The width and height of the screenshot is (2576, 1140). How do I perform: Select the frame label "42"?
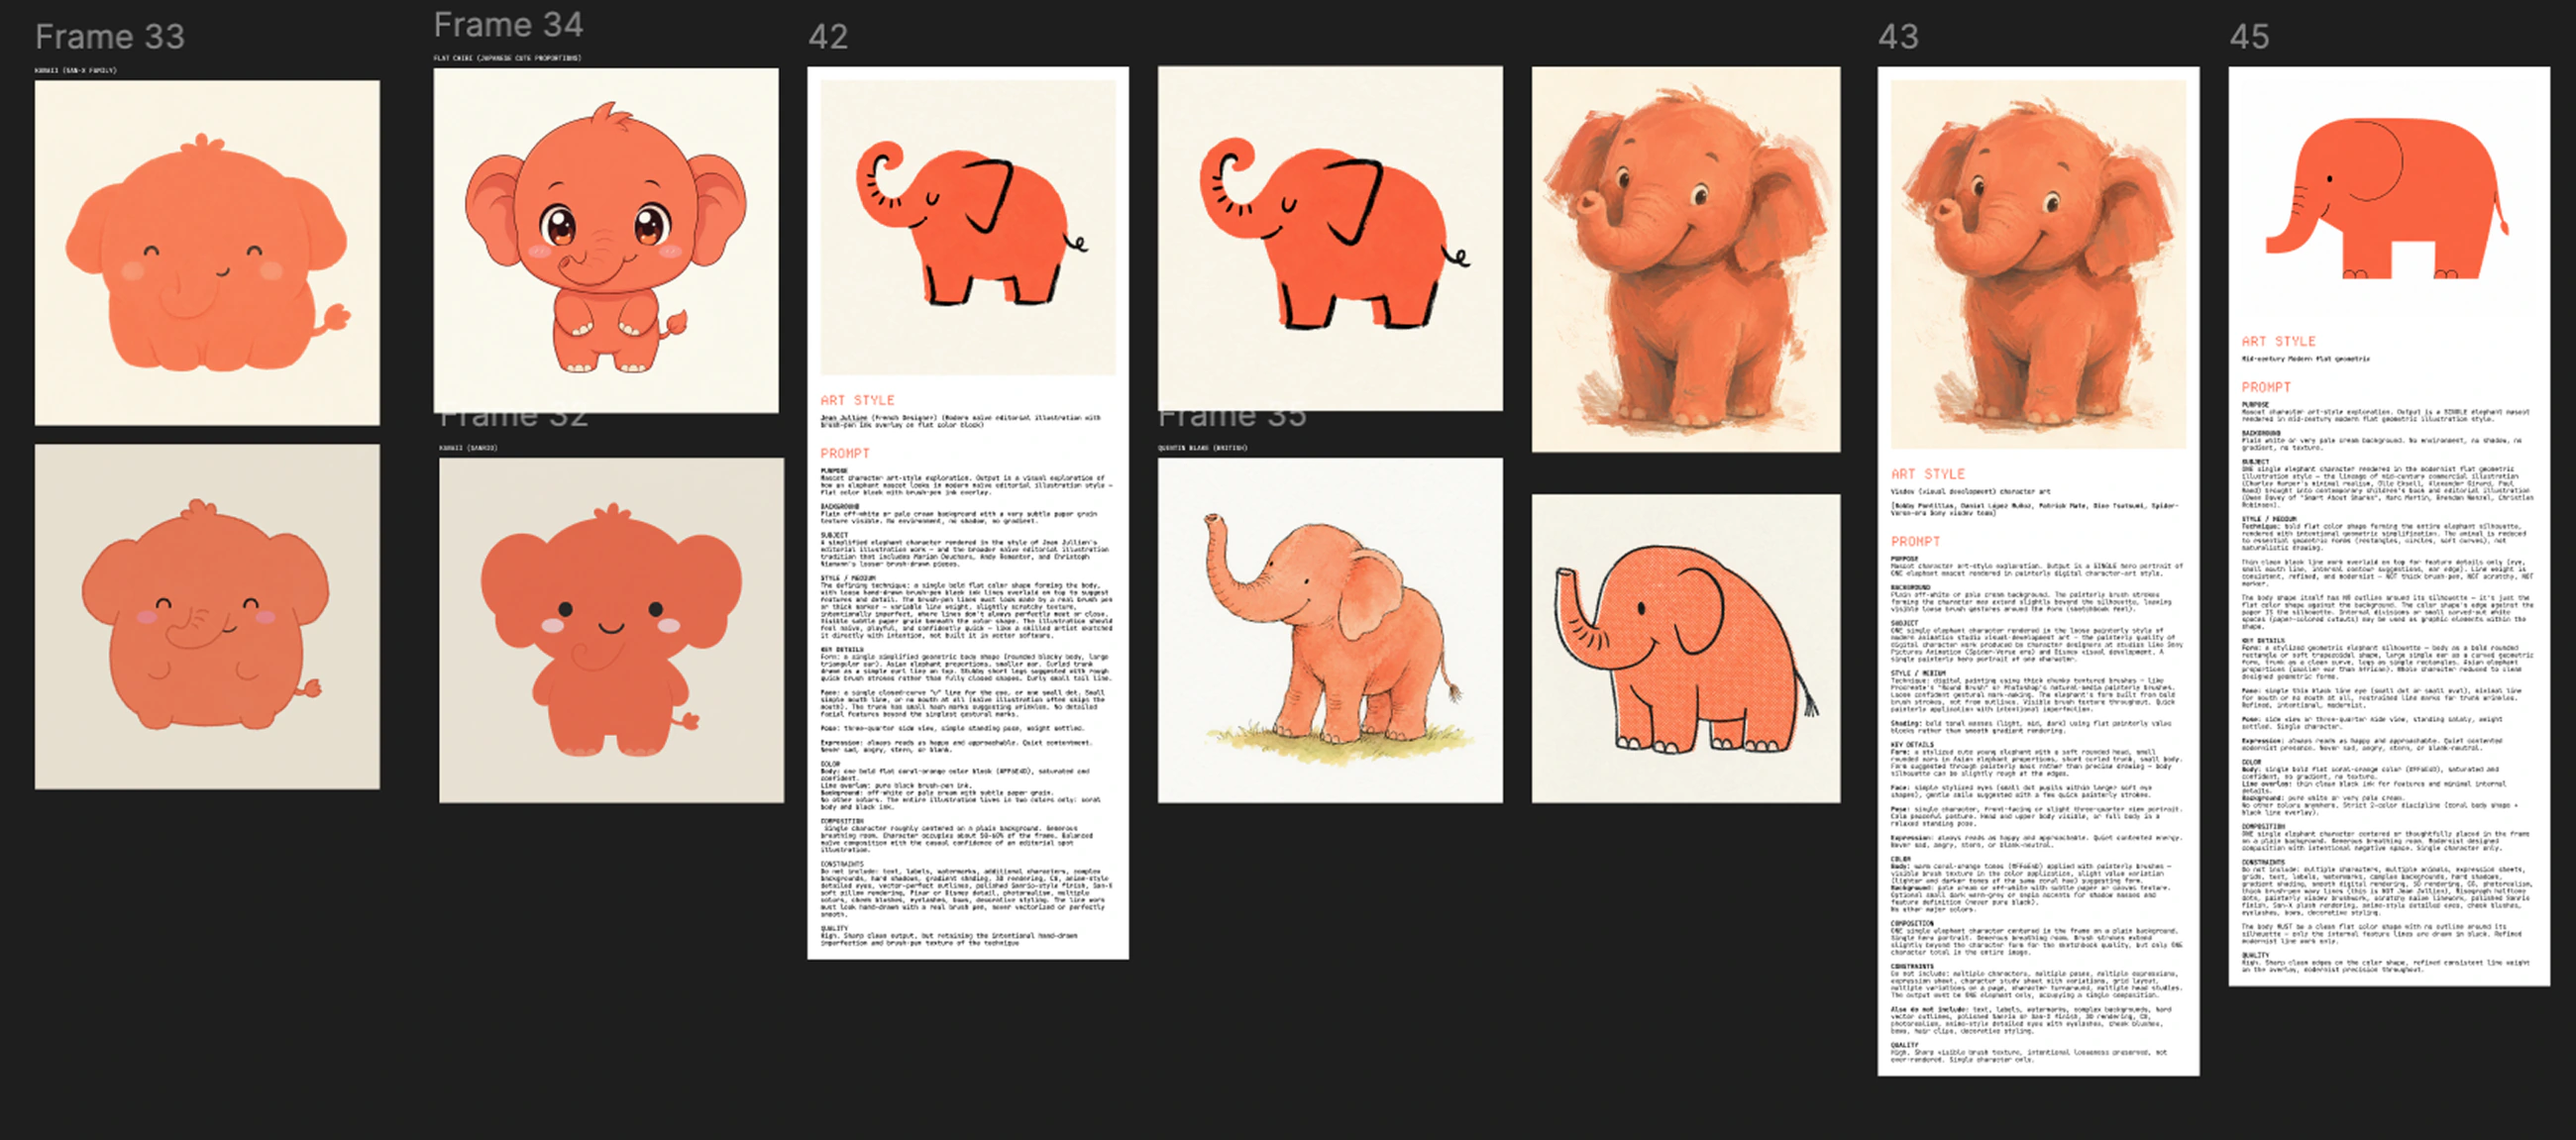(828, 37)
